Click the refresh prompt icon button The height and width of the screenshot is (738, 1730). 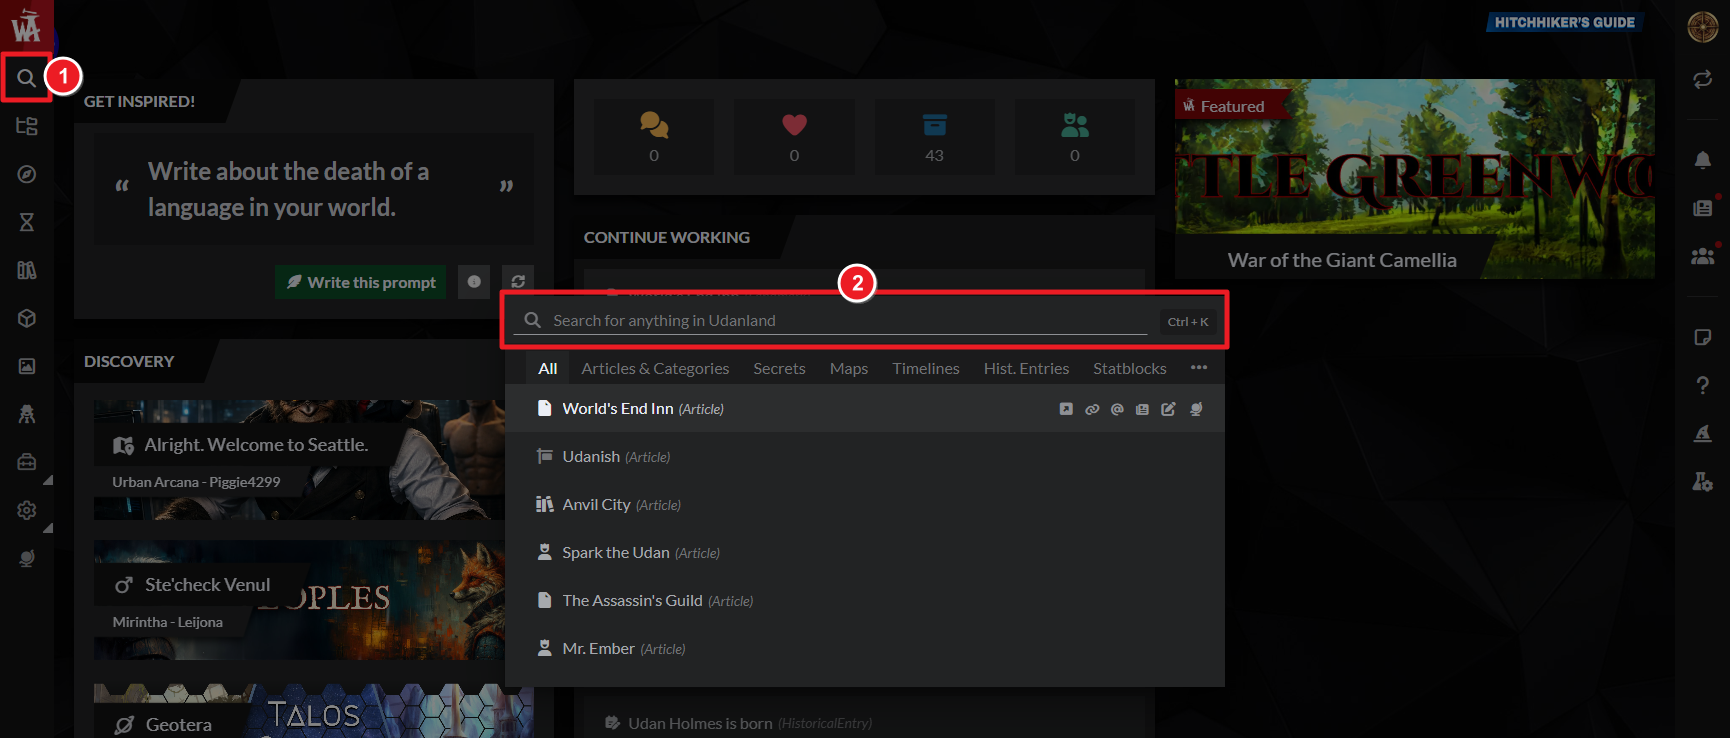click(x=518, y=282)
